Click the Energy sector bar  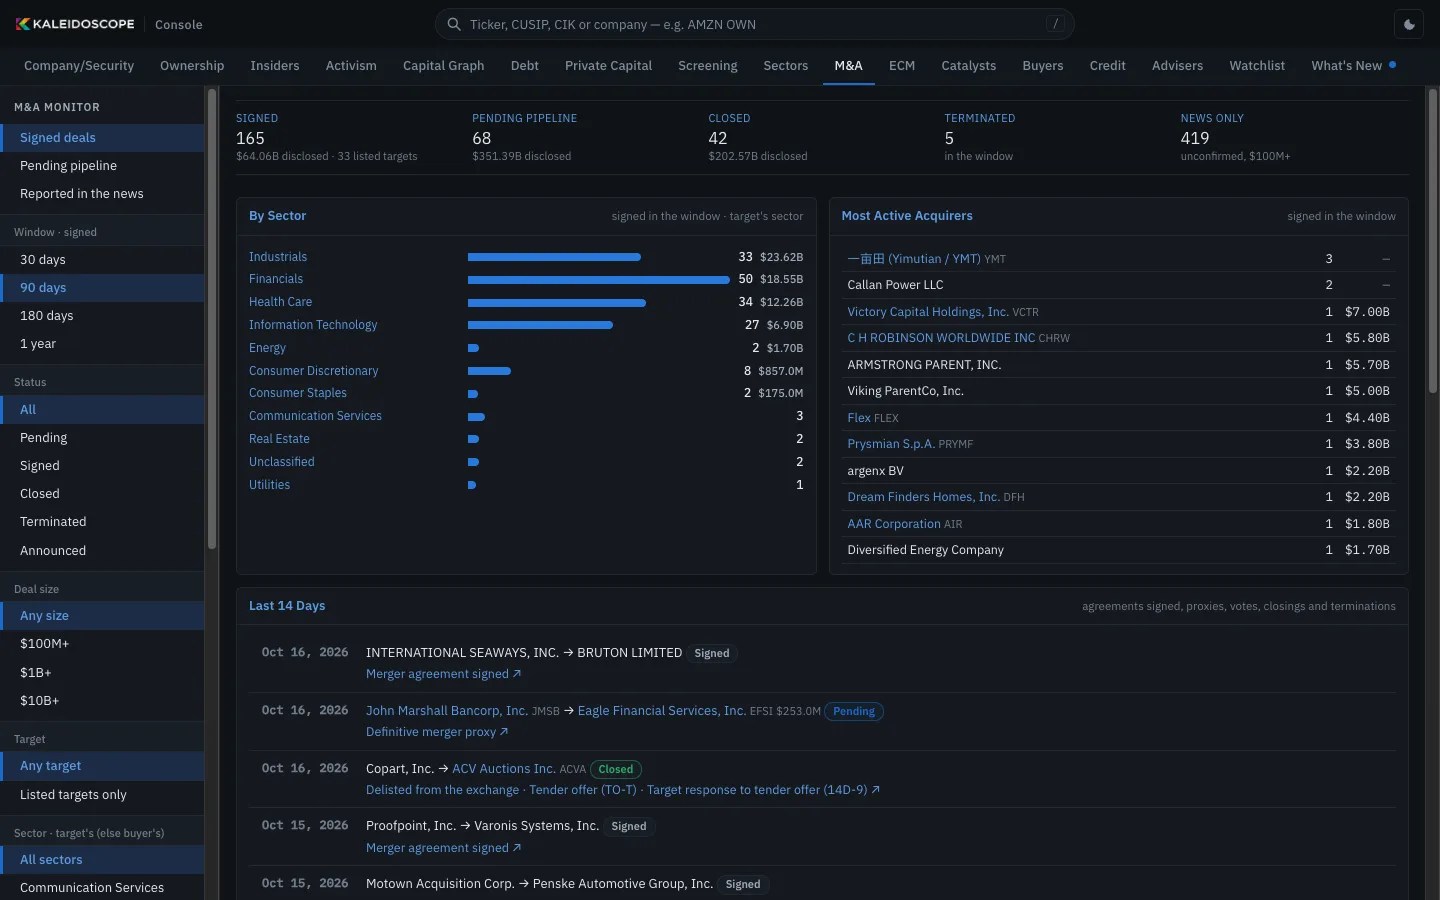click(x=473, y=348)
